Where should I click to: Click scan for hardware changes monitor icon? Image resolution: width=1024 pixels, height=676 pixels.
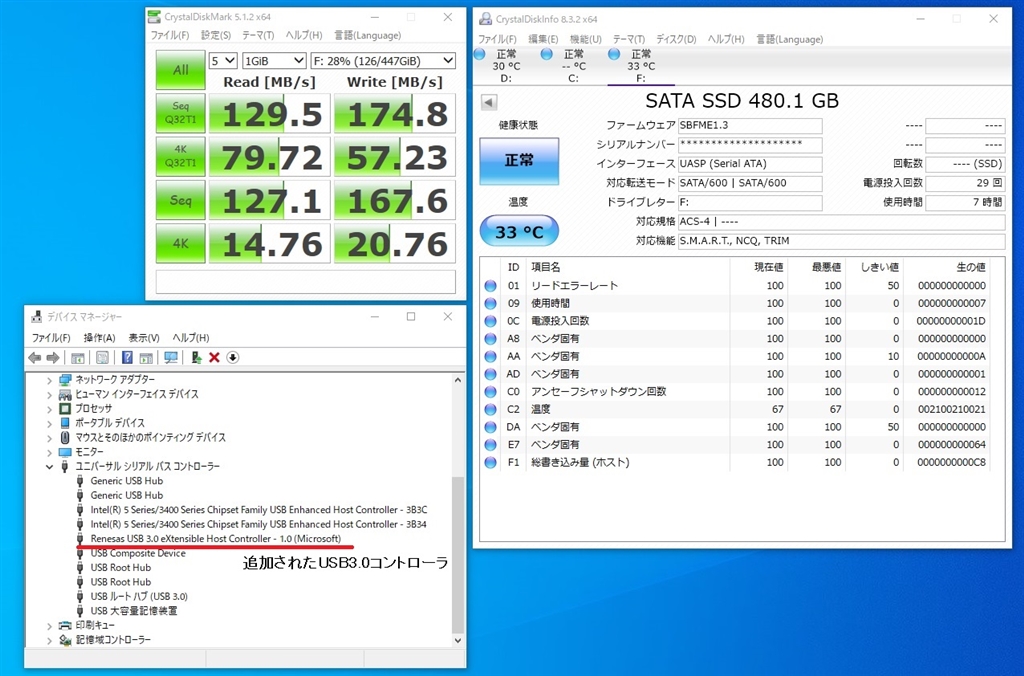click(171, 357)
